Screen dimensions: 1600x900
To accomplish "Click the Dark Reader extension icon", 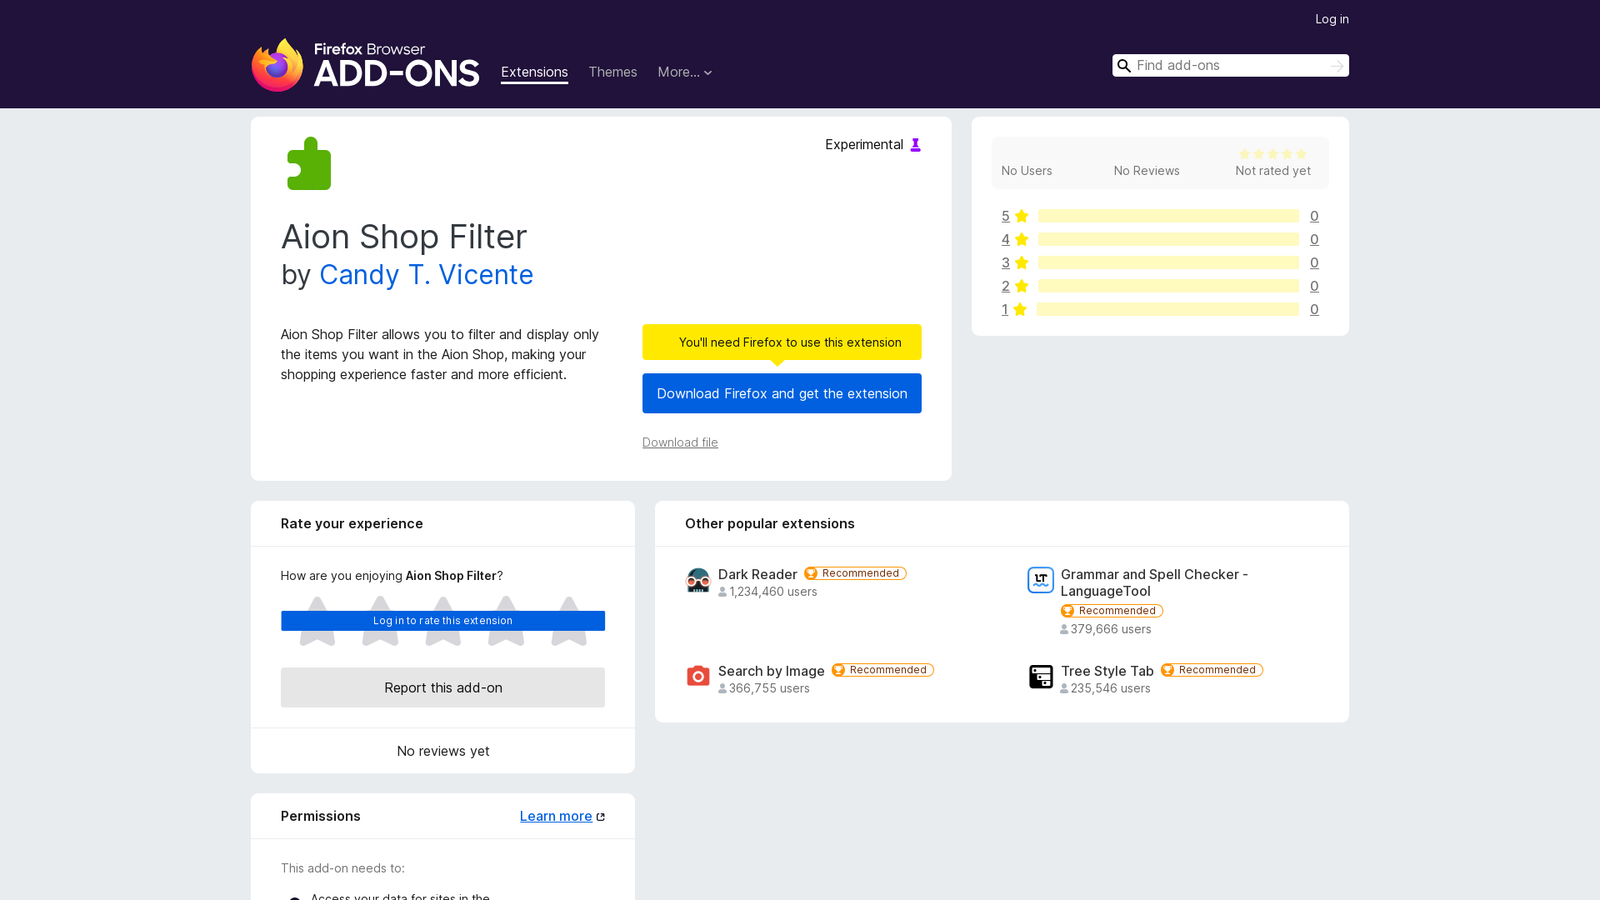I will (698, 580).
